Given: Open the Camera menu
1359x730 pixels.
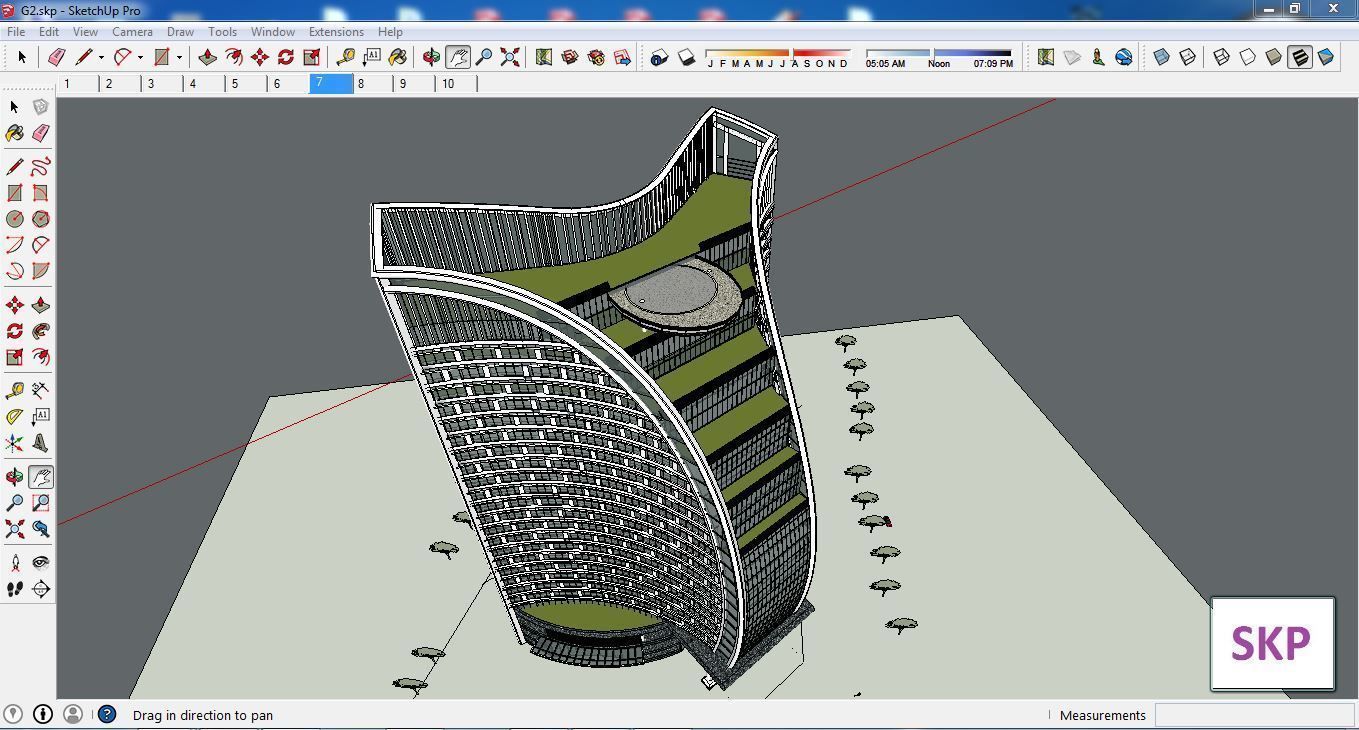Looking at the screenshot, I should (132, 31).
